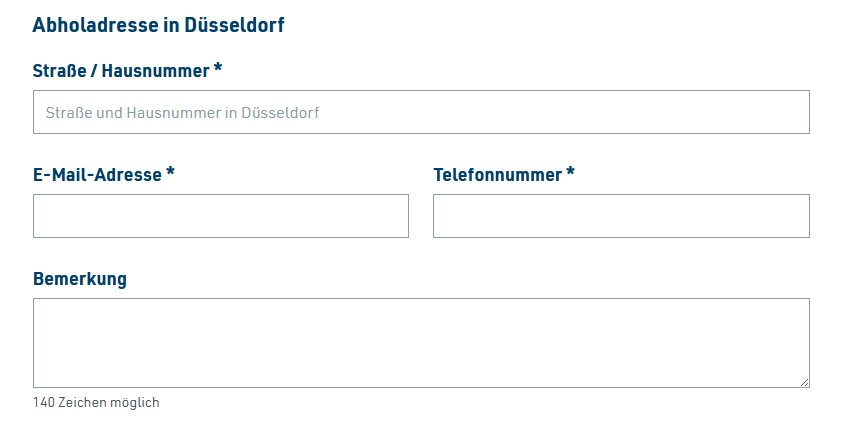Click the required asterisk after Hausnummer
Viewport: 860px width, 429px height.
click(x=218, y=70)
